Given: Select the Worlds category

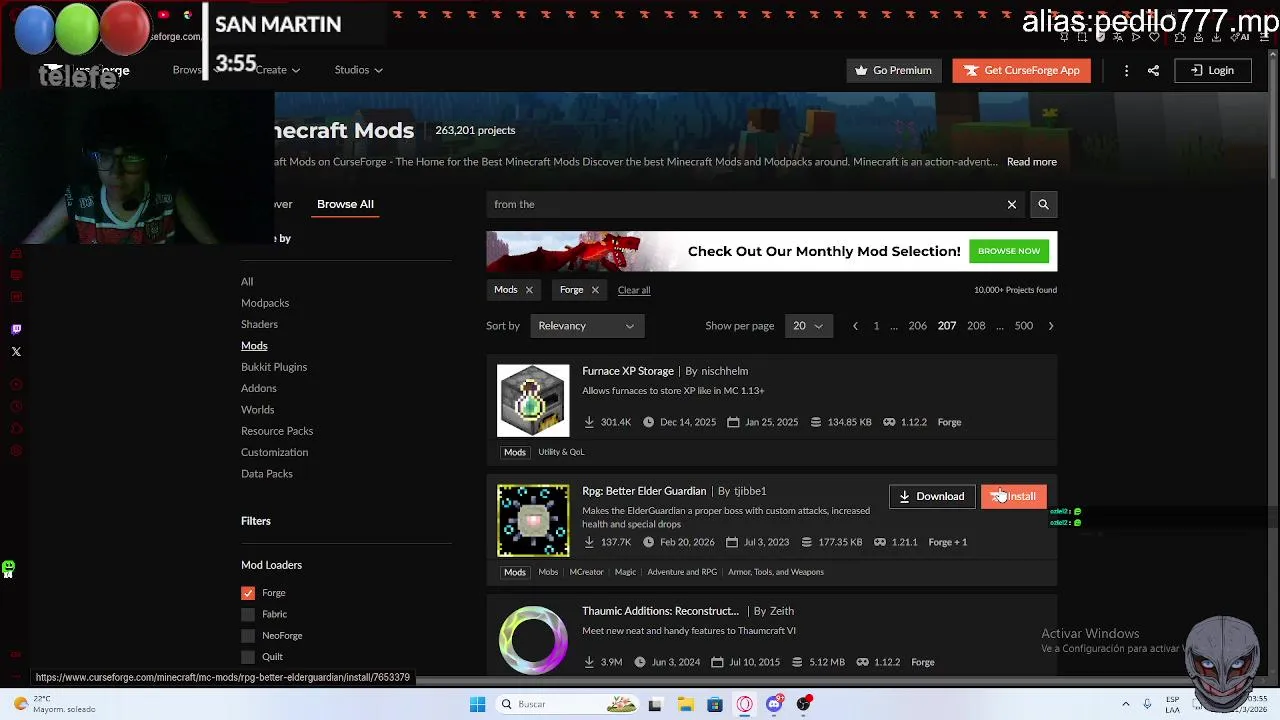Looking at the screenshot, I should pos(257,410).
